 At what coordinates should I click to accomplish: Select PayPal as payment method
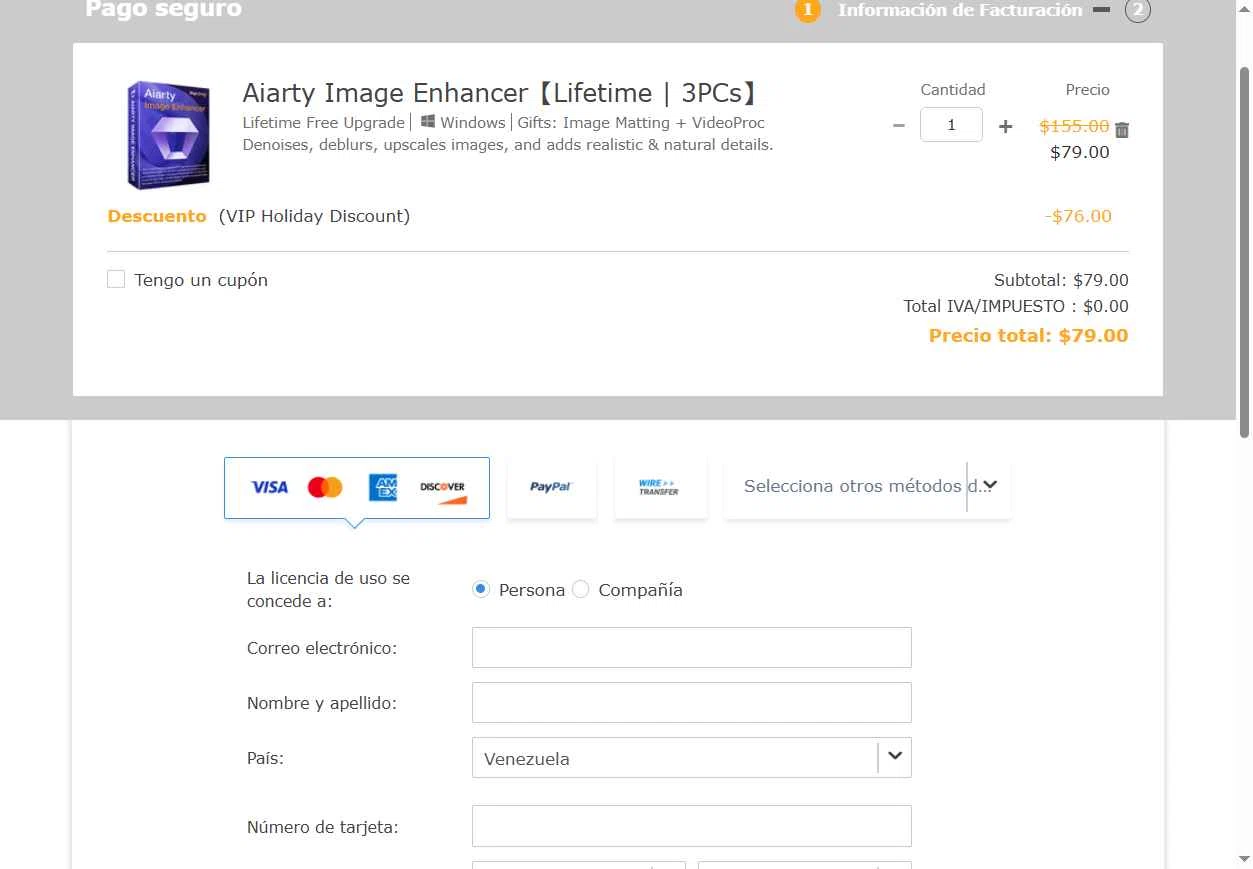[x=551, y=488]
